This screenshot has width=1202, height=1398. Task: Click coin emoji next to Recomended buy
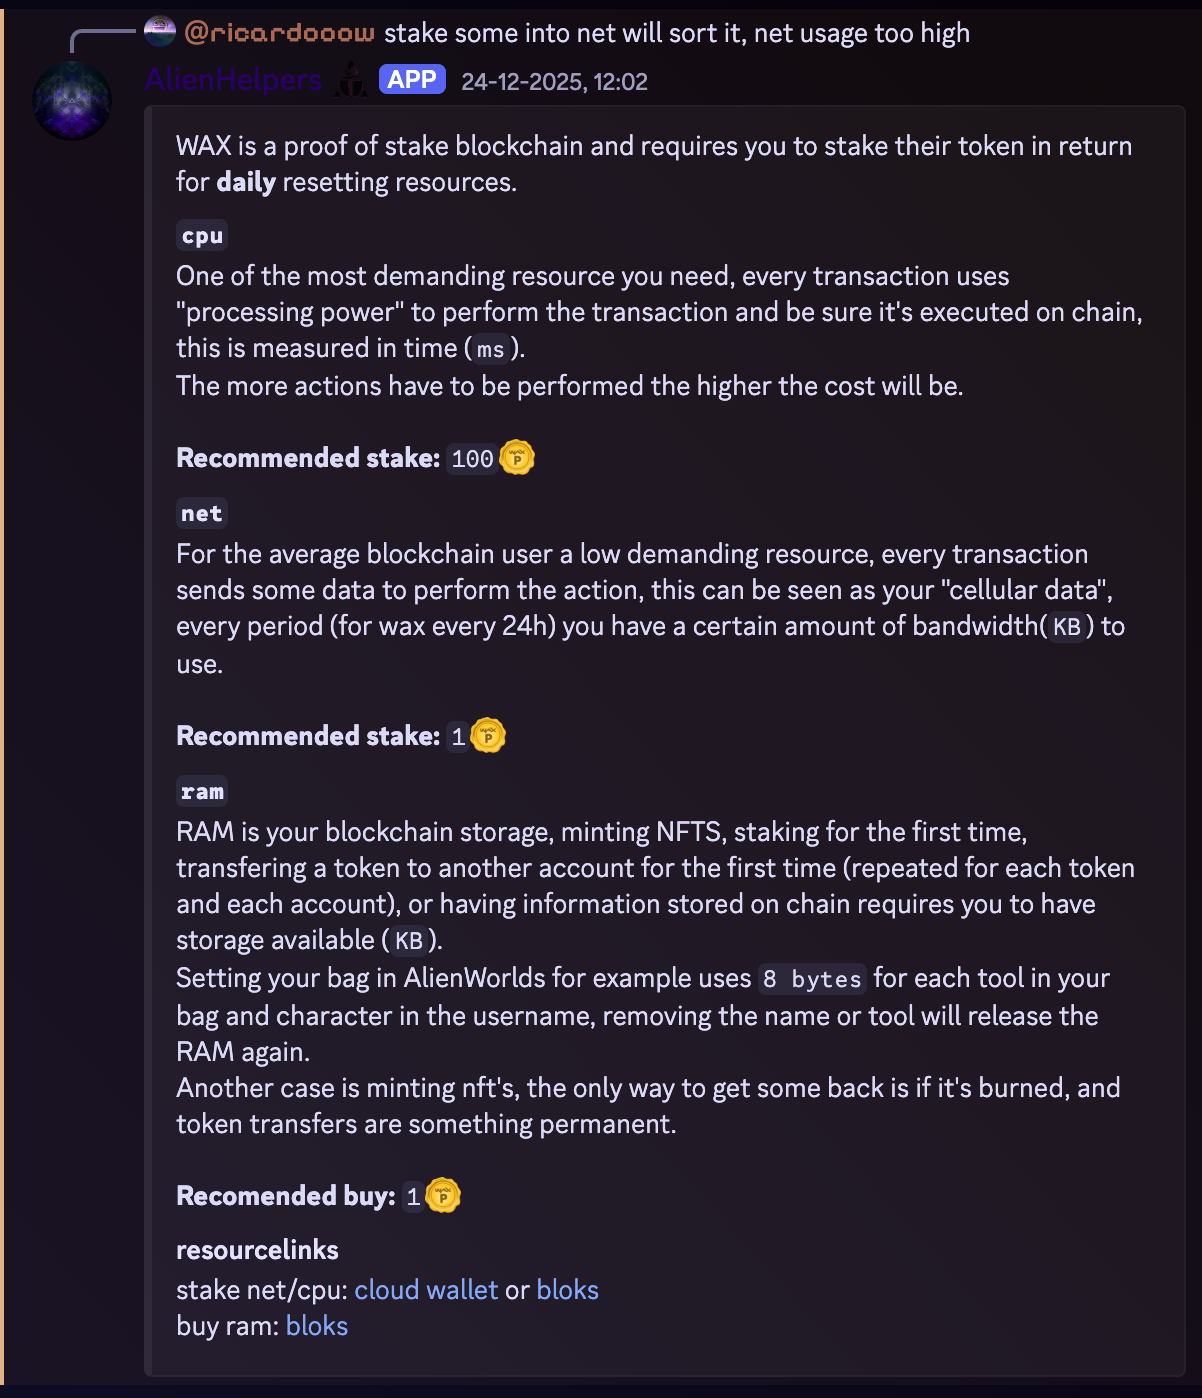point(443,1196)
